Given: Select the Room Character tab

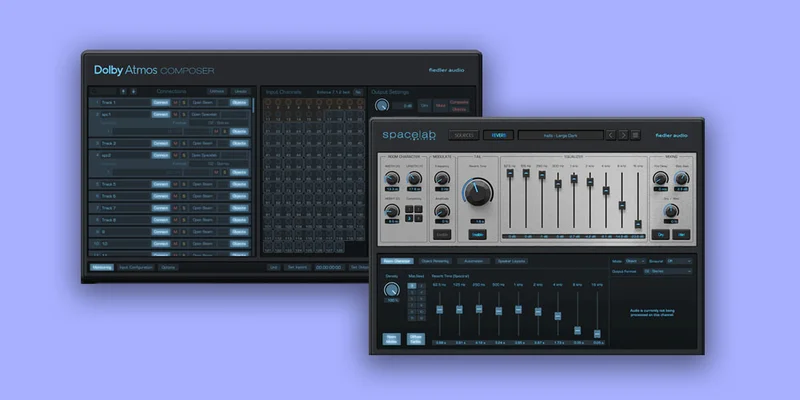Looking at the screenshot, I should [397, 261].
